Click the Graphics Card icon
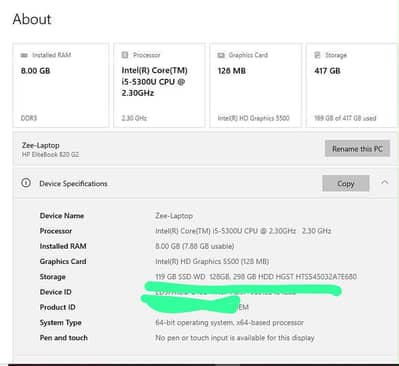 coord(221,55)
